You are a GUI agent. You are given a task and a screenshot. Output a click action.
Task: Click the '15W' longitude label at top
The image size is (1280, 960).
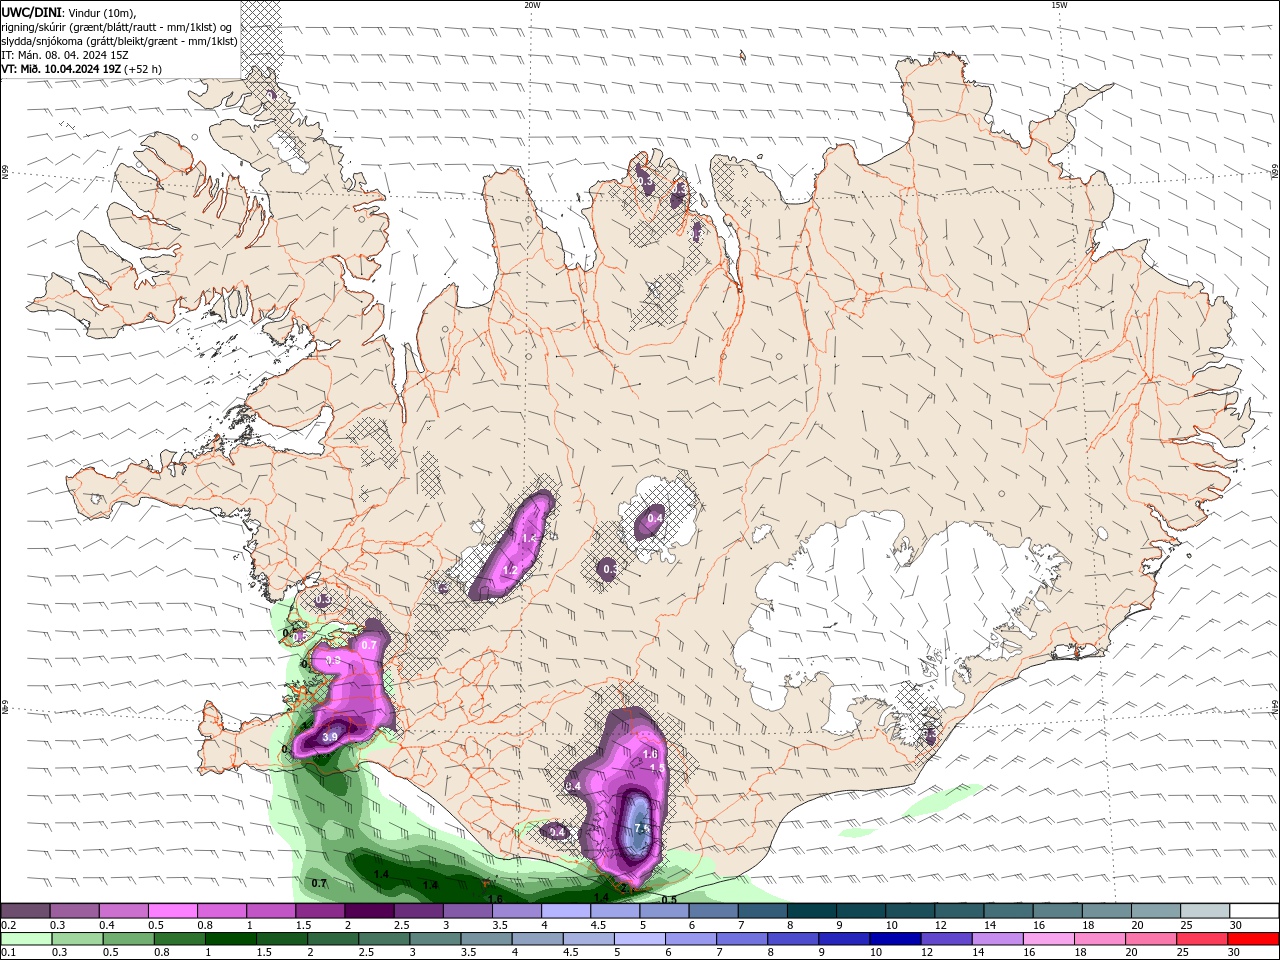(1059, 5)
